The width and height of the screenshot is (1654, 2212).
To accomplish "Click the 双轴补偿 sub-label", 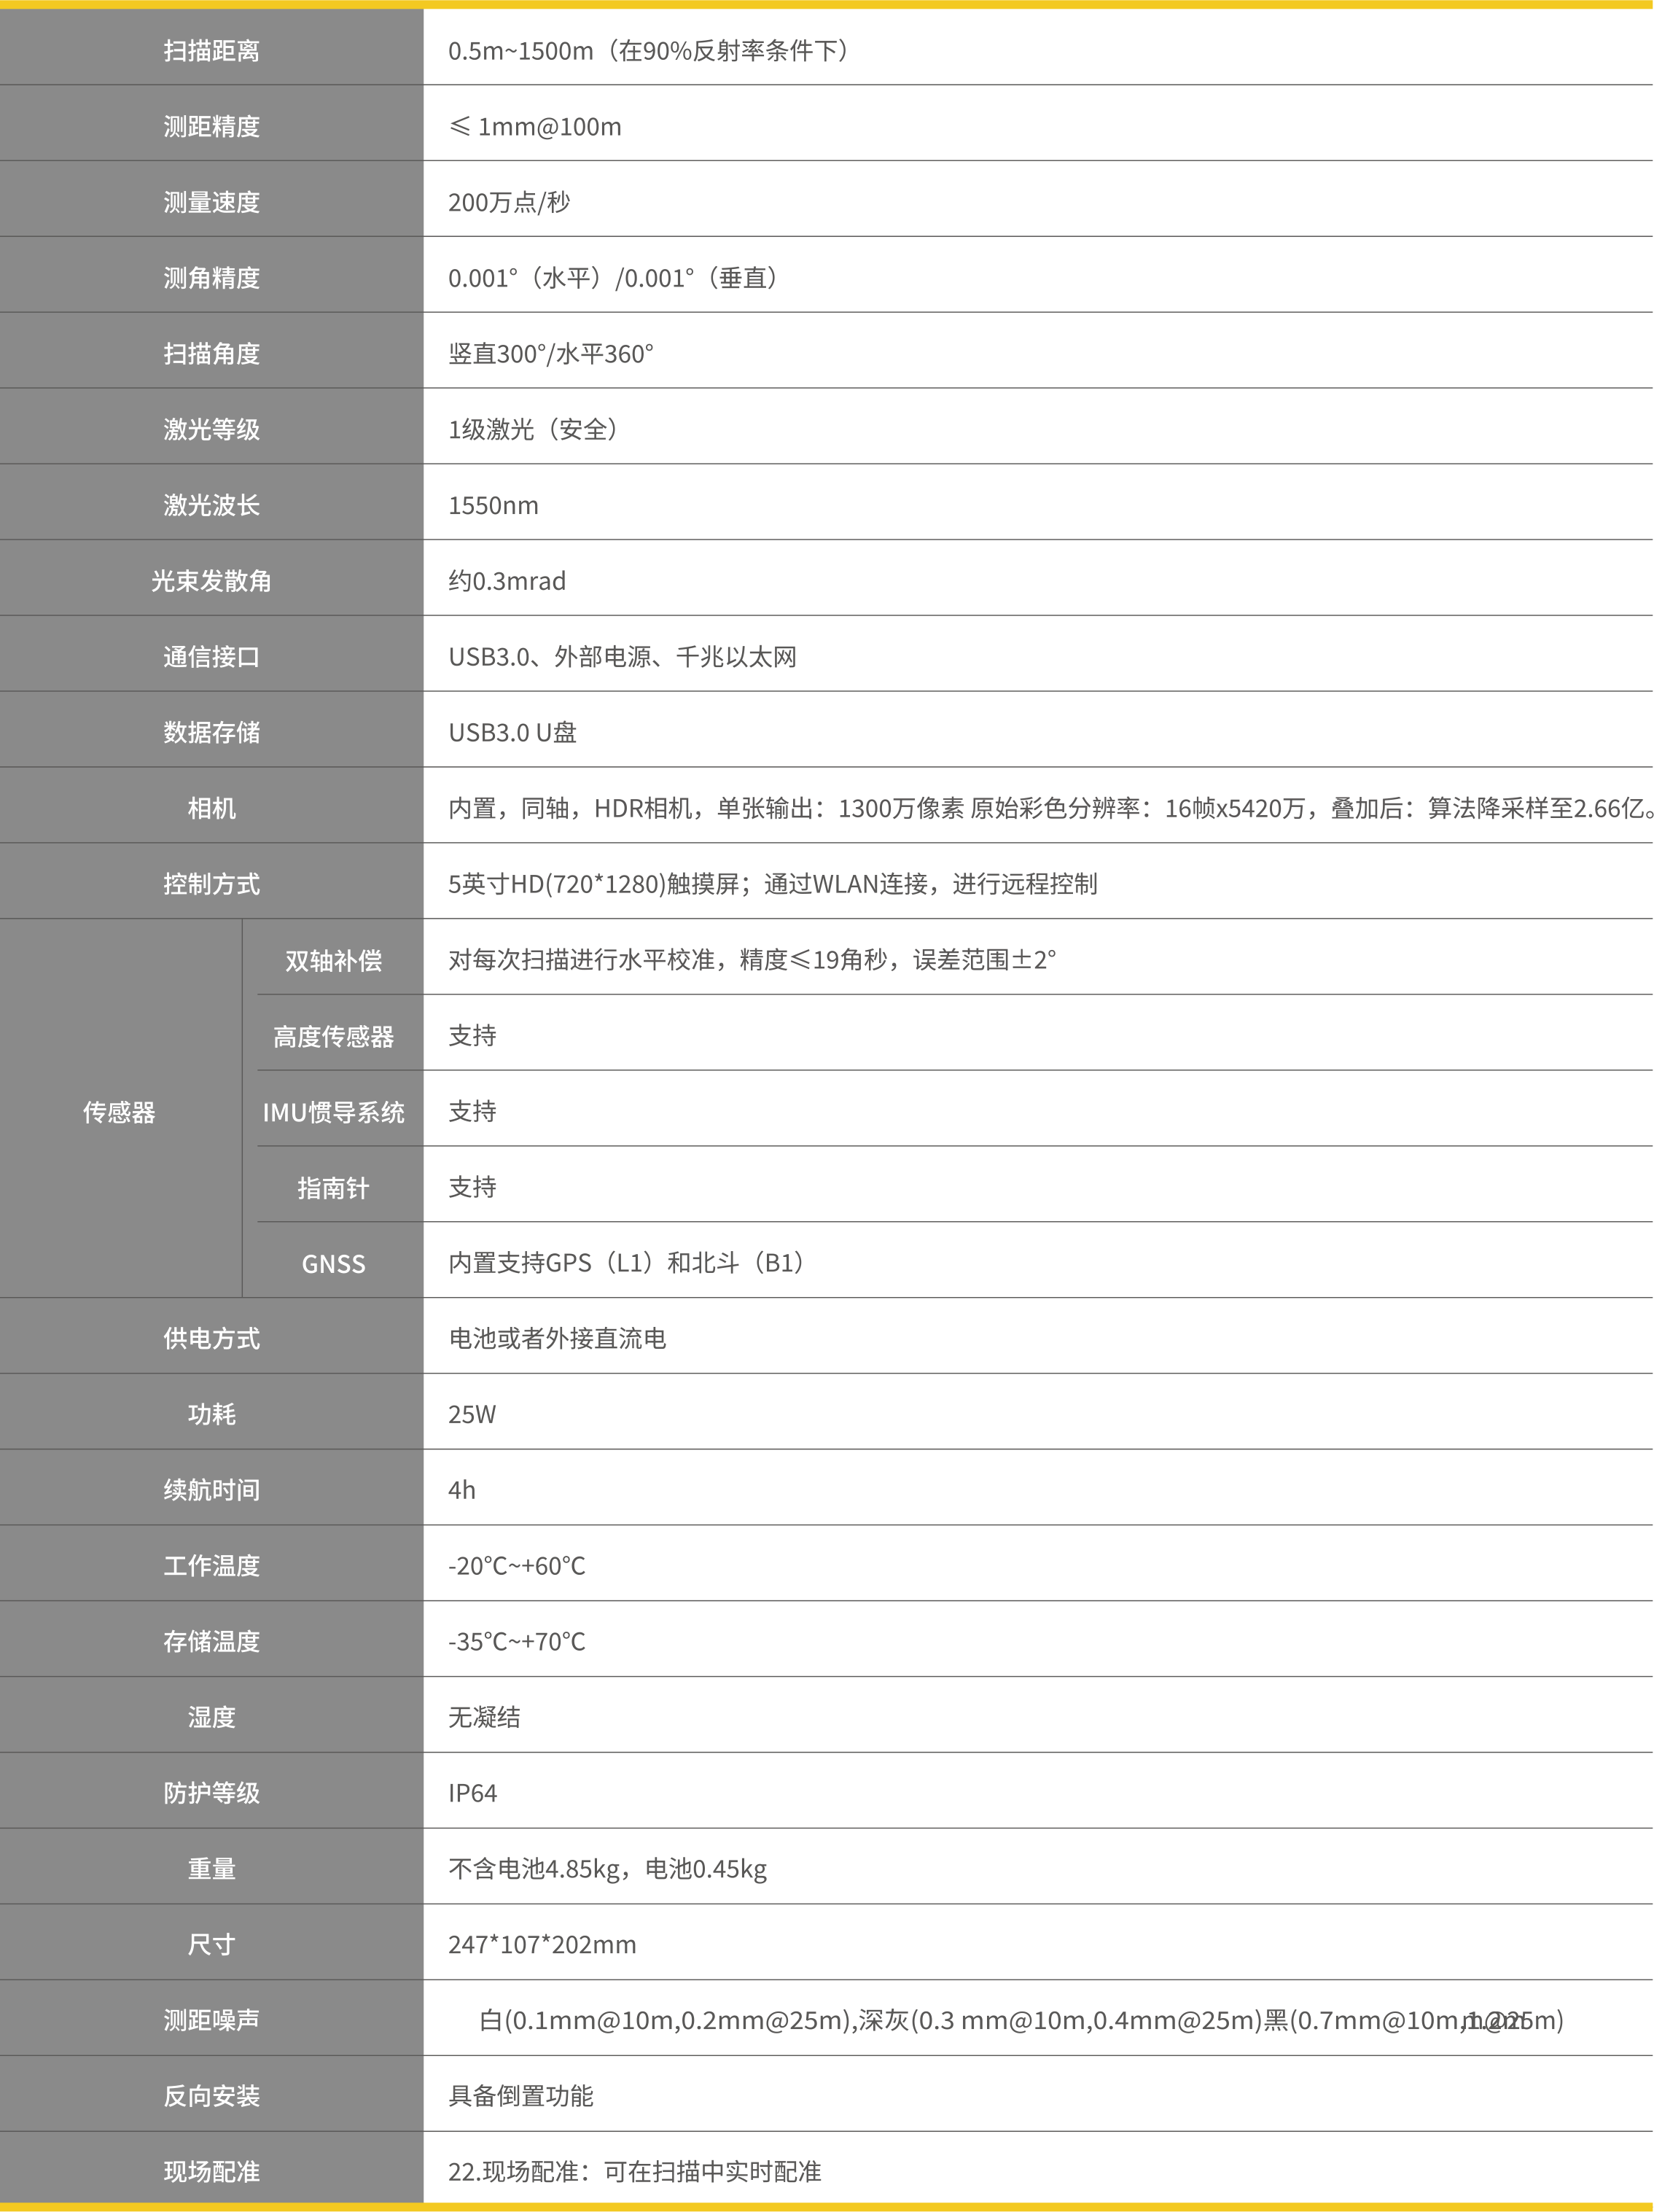I will click(x=333, y=960).
